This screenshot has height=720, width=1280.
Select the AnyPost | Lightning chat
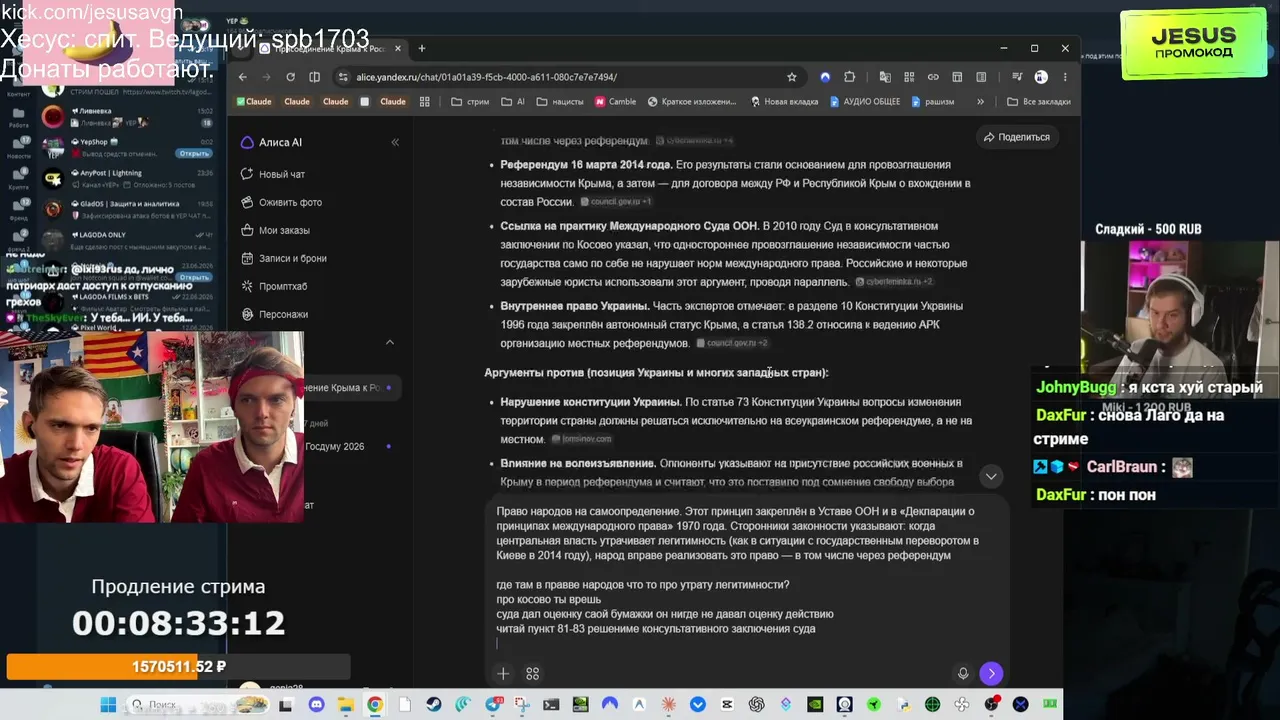[127, 179]
